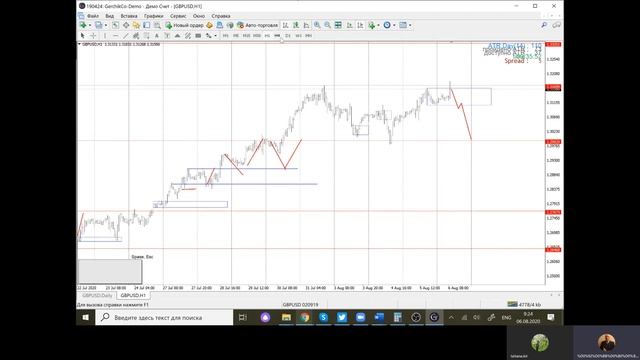This screenshot has height=360, width=640.
Task: Switch to the M1 timeframe
Action: (225, 36)
